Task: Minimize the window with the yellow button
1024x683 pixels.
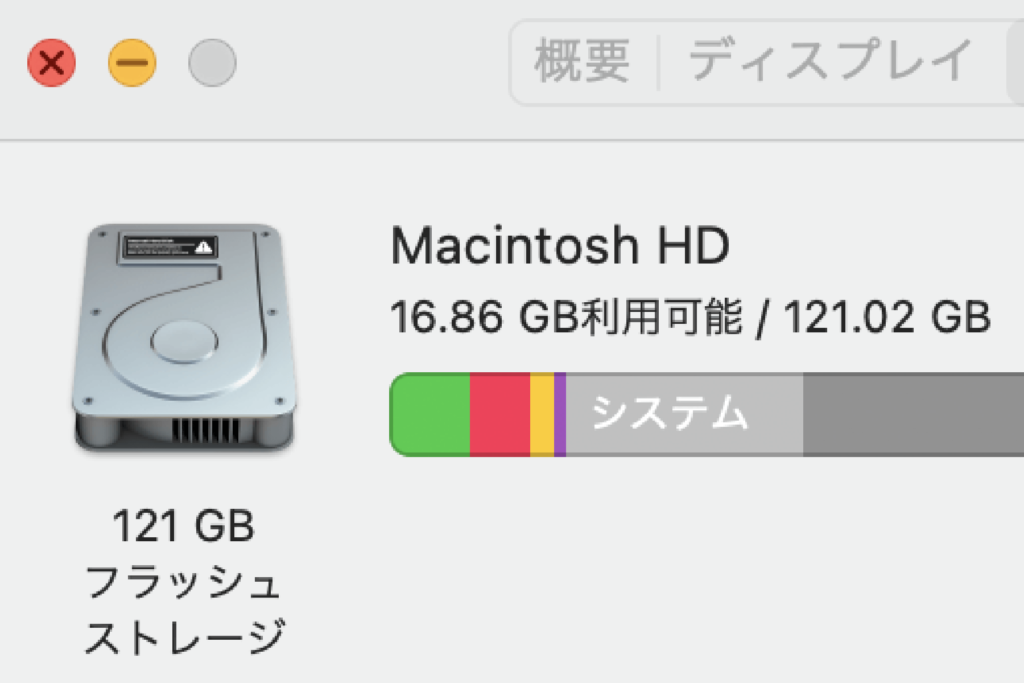Action: [x=132, y=64]
